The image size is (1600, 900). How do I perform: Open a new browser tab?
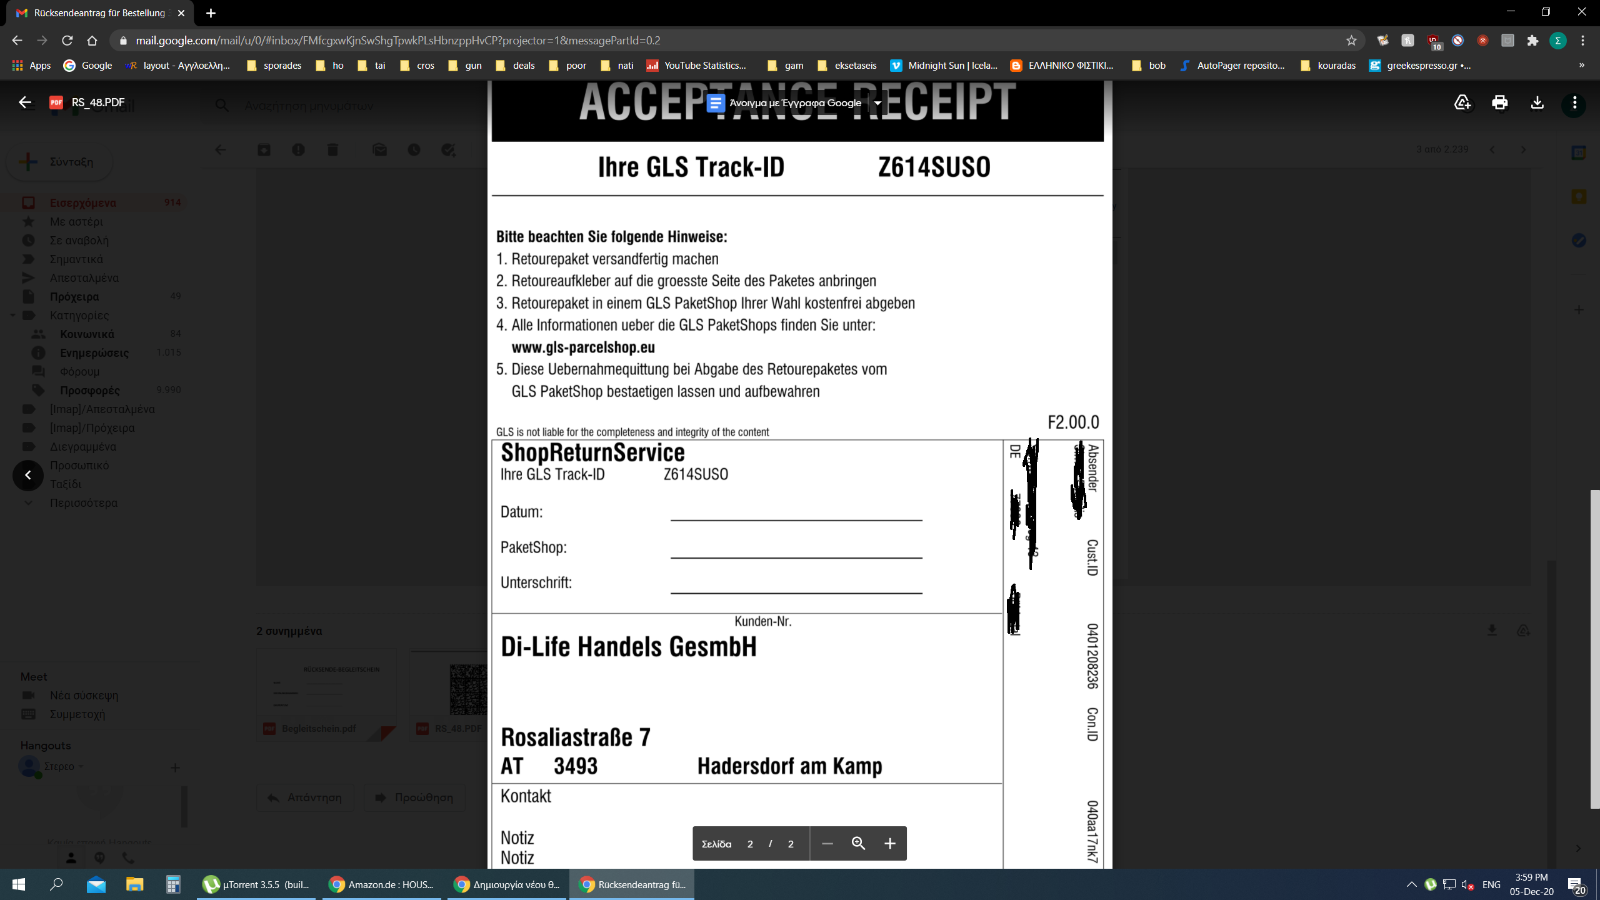pos(211,13)
